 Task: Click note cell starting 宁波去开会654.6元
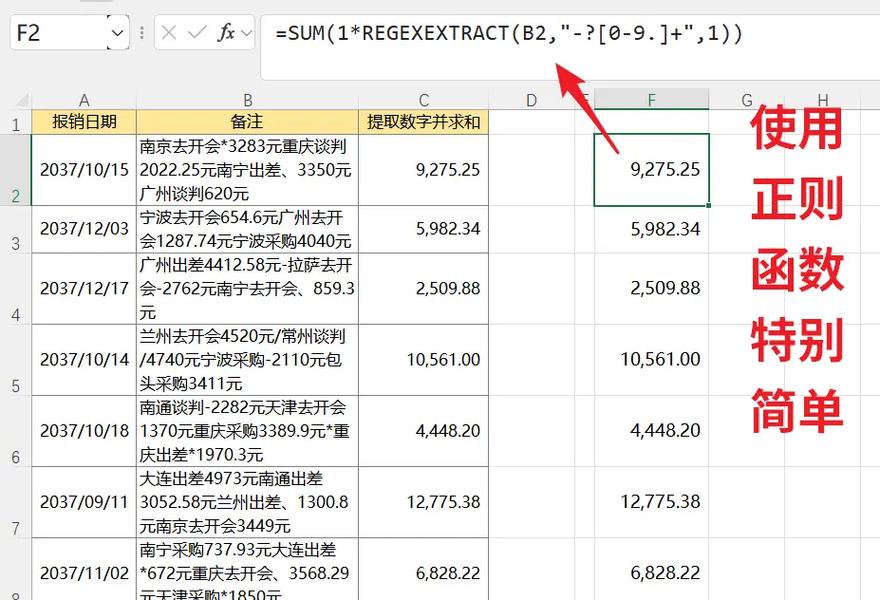coord(248,229)
